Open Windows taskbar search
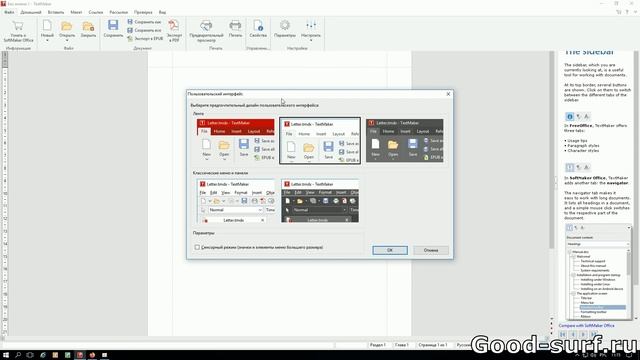Screen dimensions: 640x360 (x=18, y=355)
